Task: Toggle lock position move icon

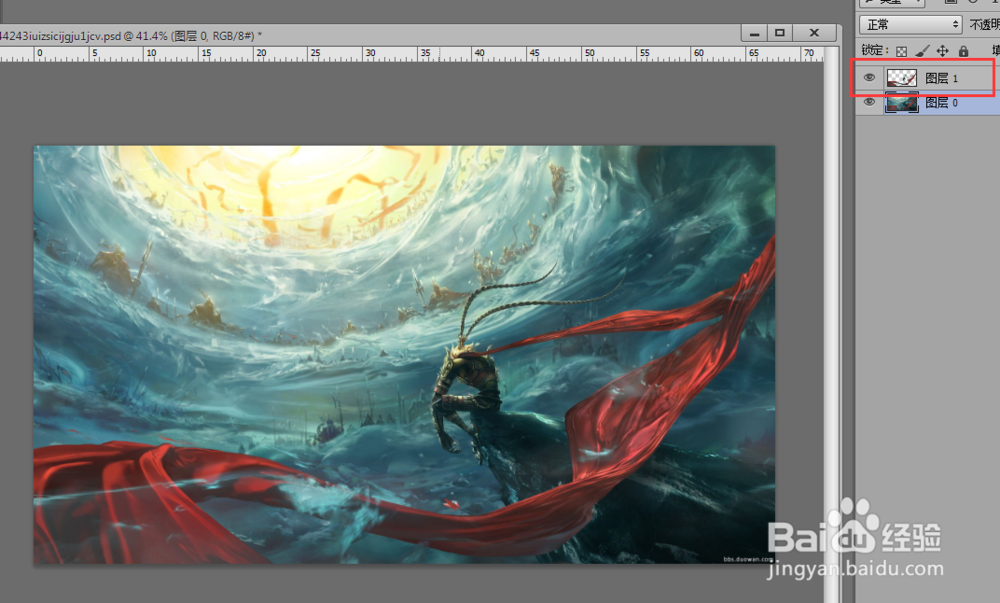Action: 943,50
